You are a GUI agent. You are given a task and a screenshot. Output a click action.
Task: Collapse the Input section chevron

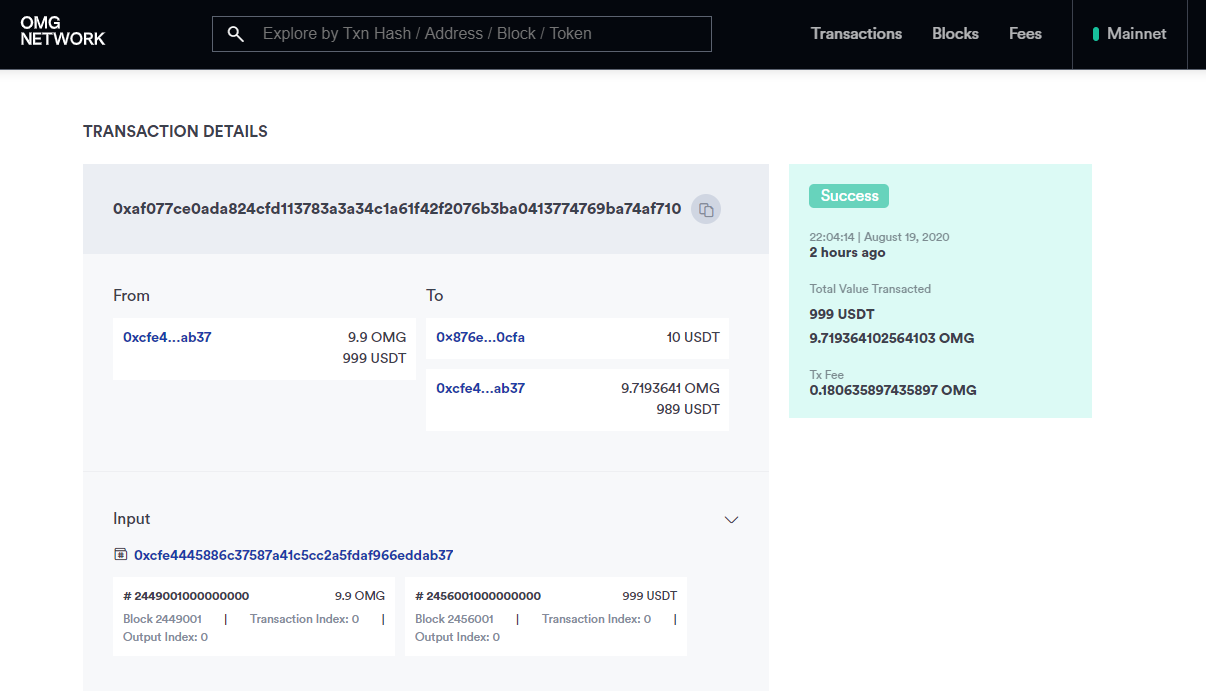(731, 519)
